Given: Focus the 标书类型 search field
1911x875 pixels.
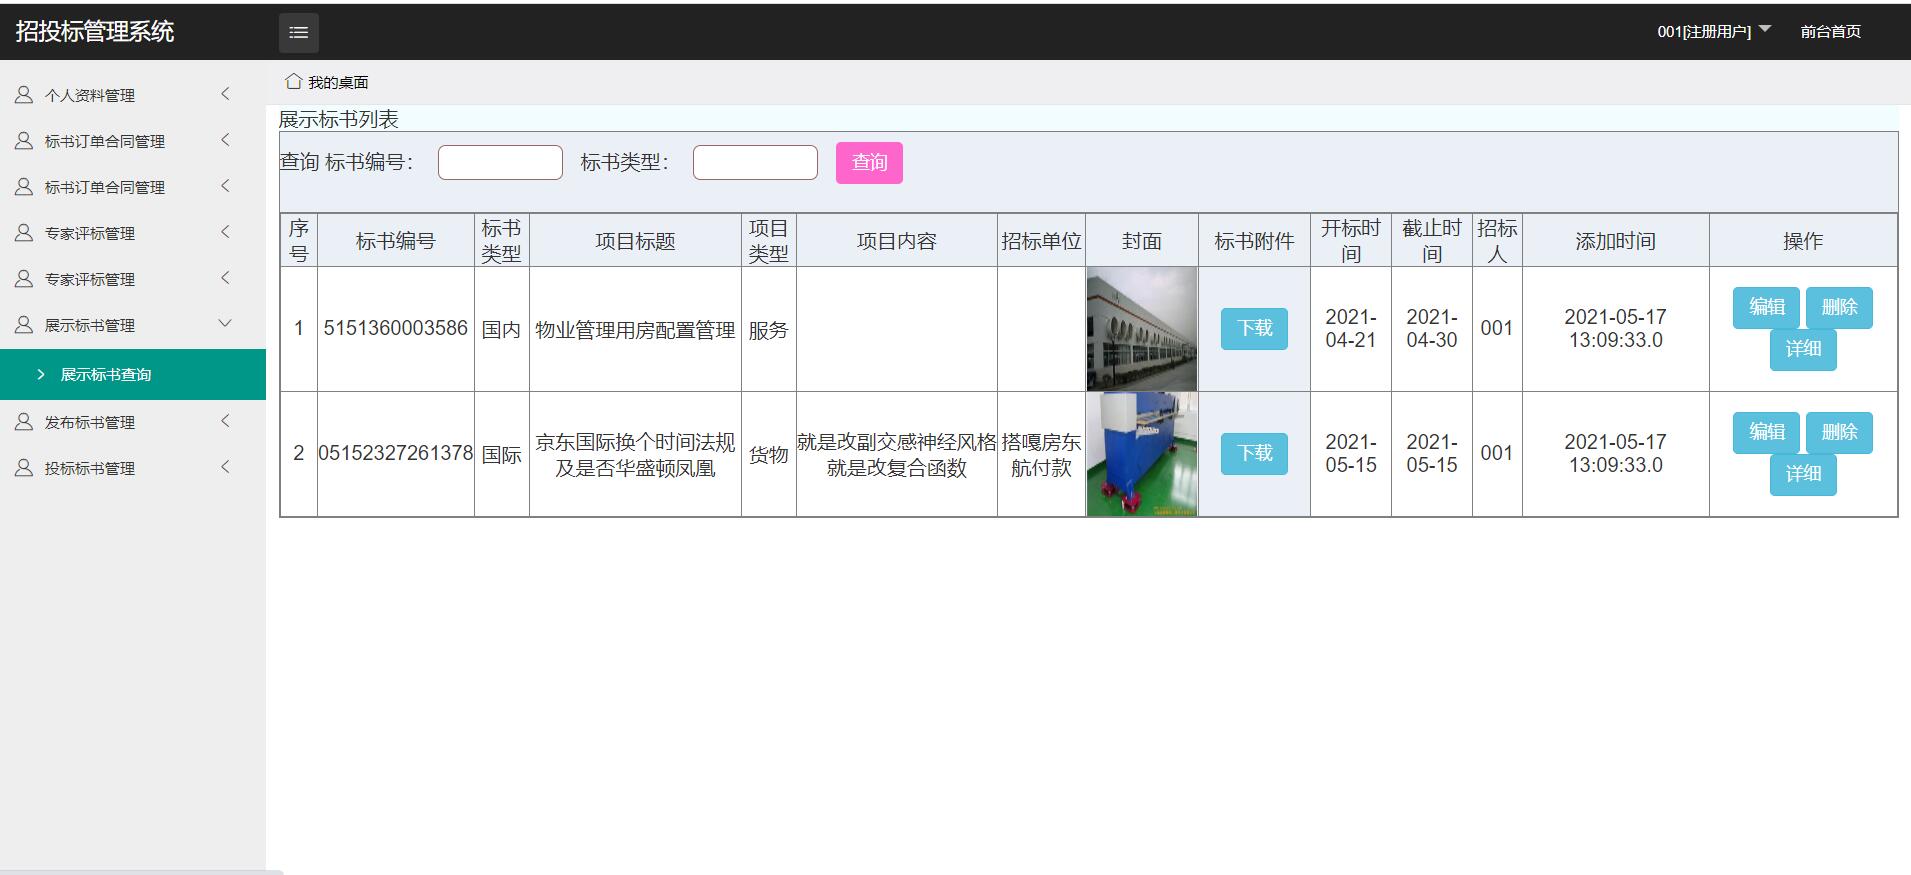Looking at the screenshot, I should coord(755,162).
